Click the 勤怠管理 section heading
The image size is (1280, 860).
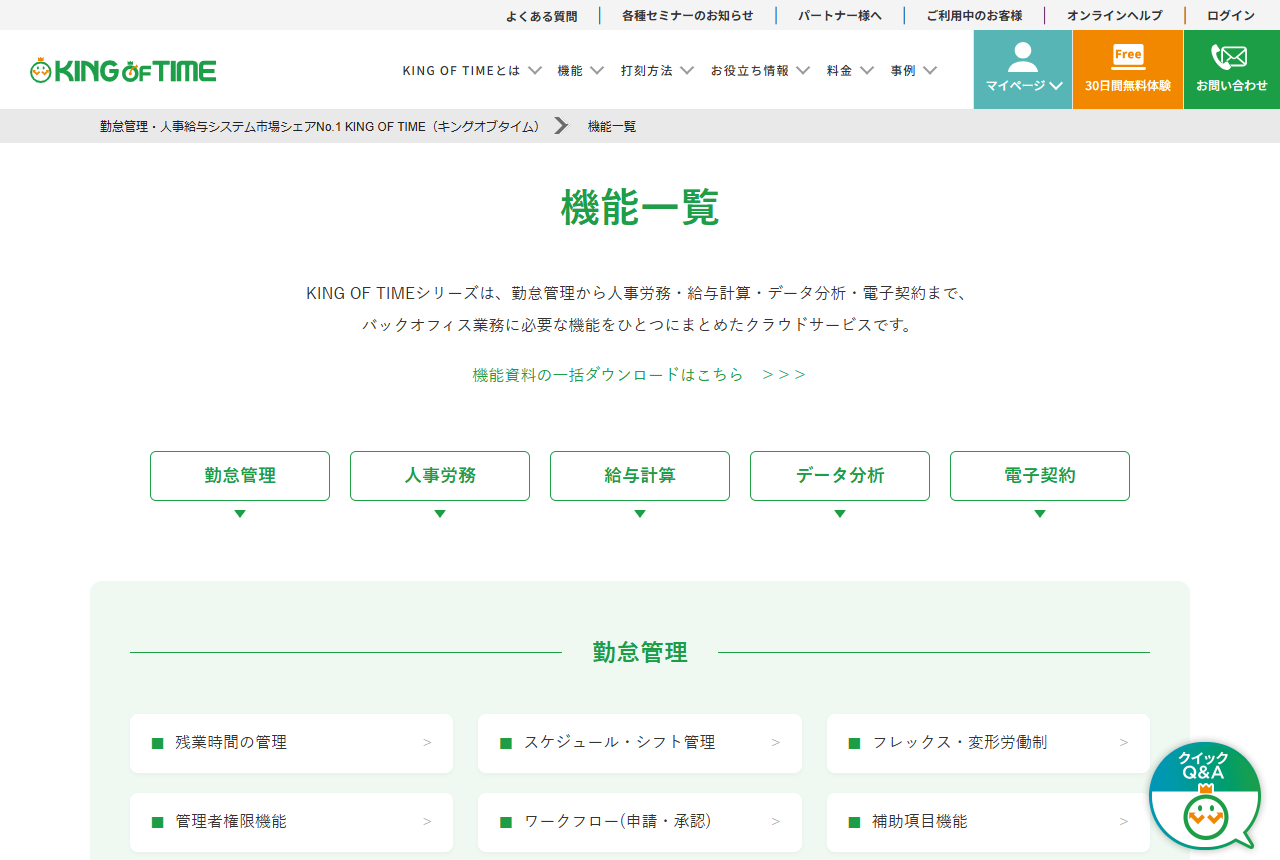[640, 653]
